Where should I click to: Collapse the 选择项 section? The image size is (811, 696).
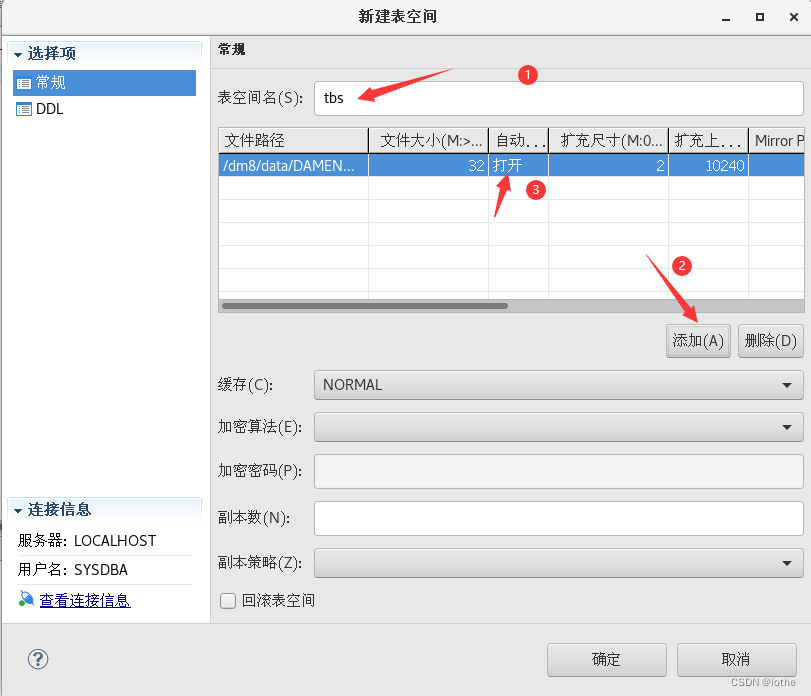click(18, 54)
